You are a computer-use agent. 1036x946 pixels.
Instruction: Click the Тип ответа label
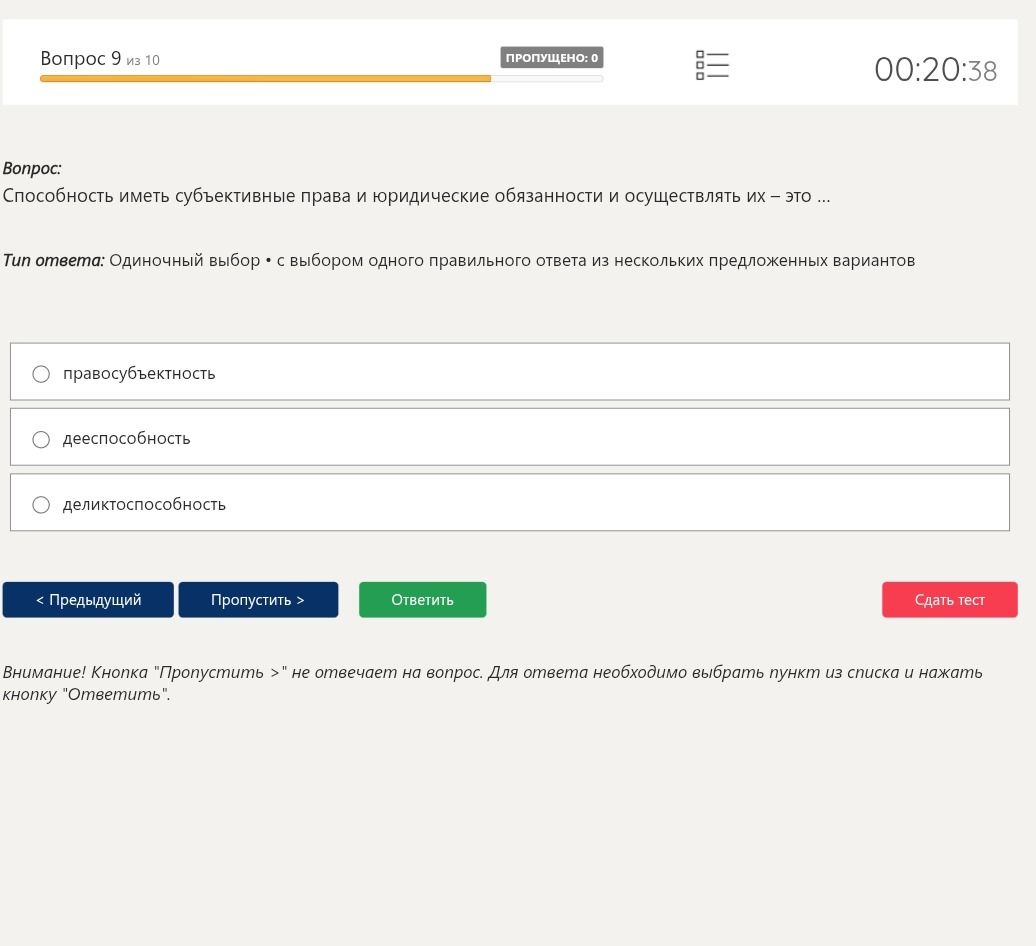54,260
